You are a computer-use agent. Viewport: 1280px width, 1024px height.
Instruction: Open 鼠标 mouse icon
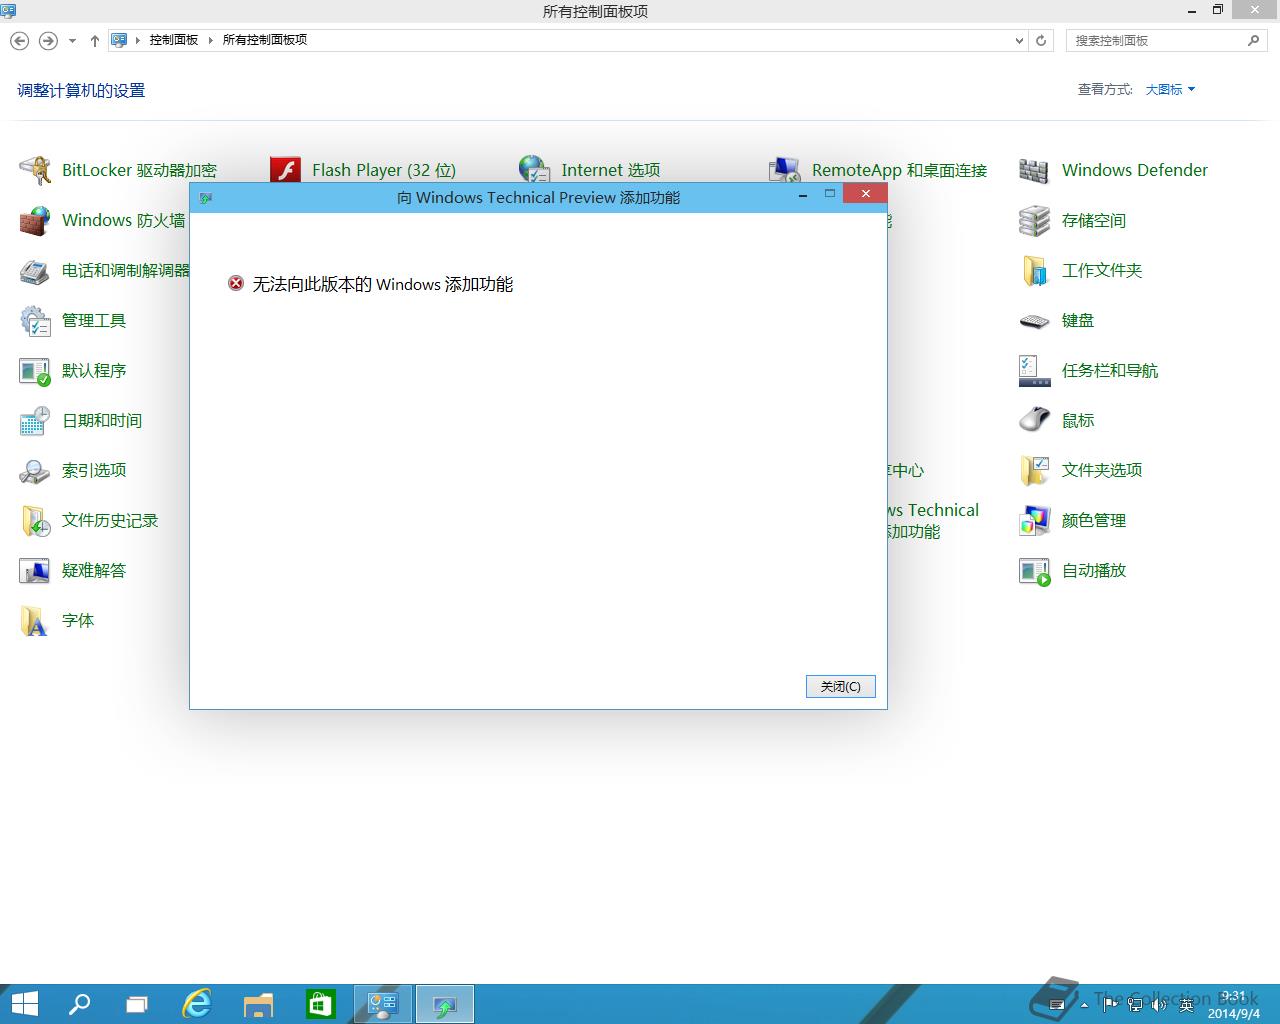point(1034,420)
